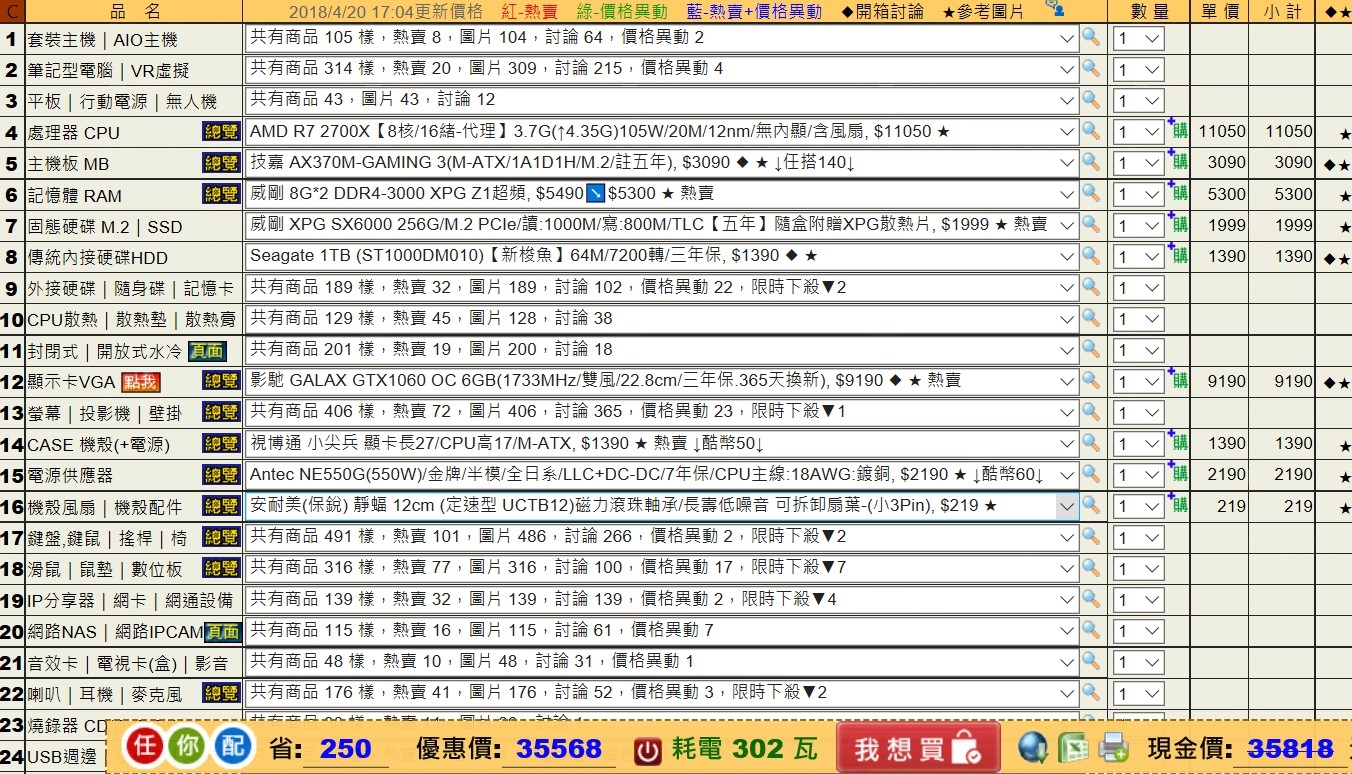Viewport: 1352px width, 774px height.
Task: Click the 總覽 button in the CPU row
Action: pyautogui.click(x=221, y=132)
